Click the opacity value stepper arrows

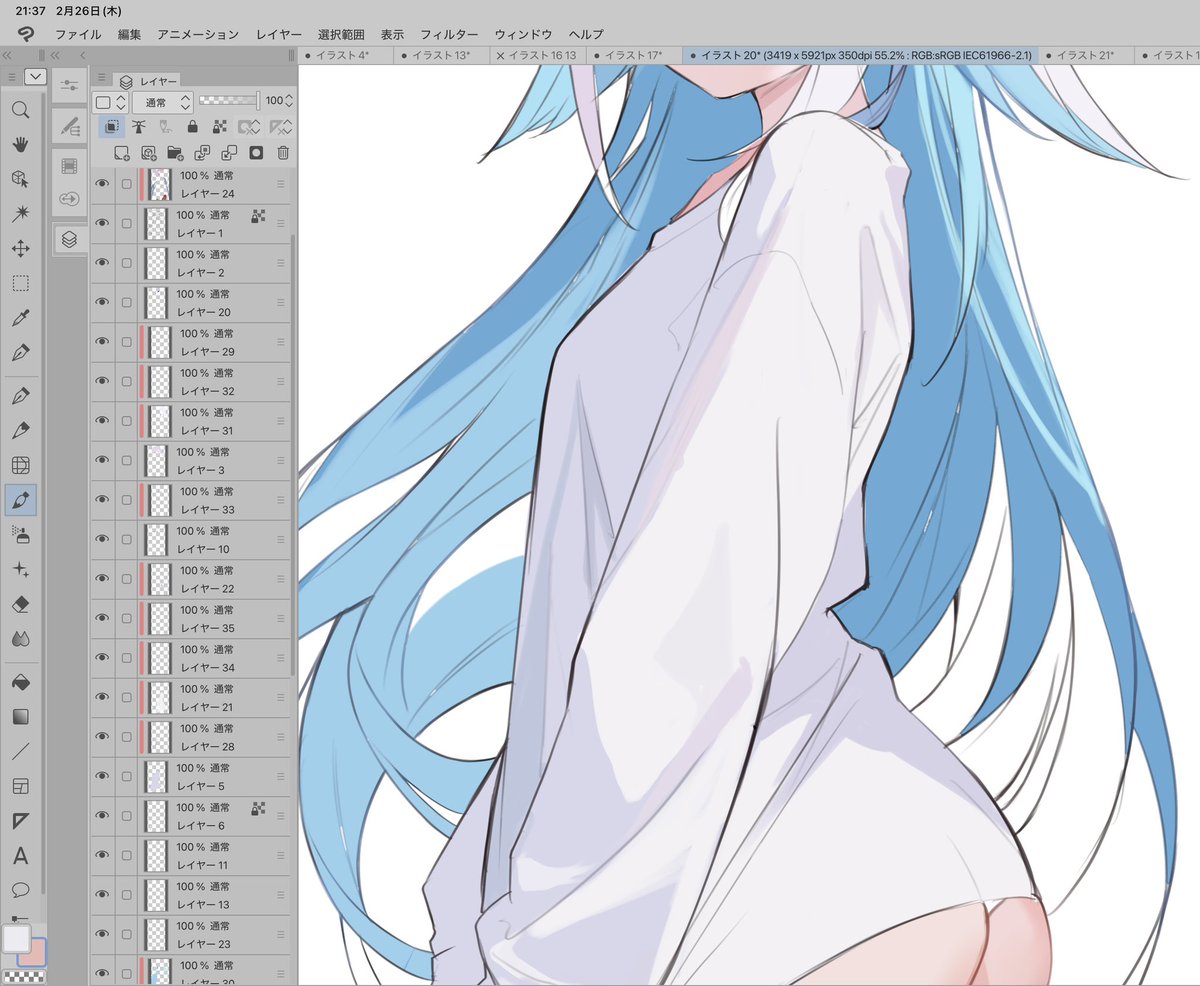point(289,100)
